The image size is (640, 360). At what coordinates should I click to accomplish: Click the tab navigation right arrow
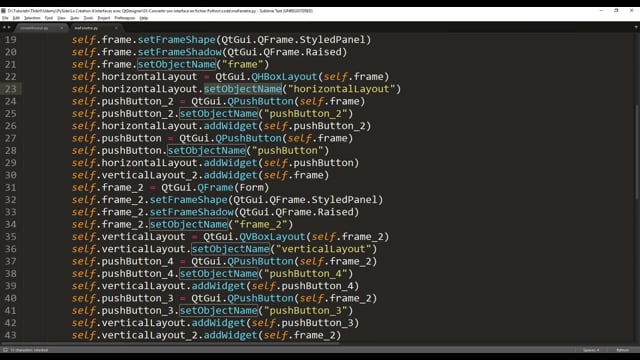pos(9,27)
